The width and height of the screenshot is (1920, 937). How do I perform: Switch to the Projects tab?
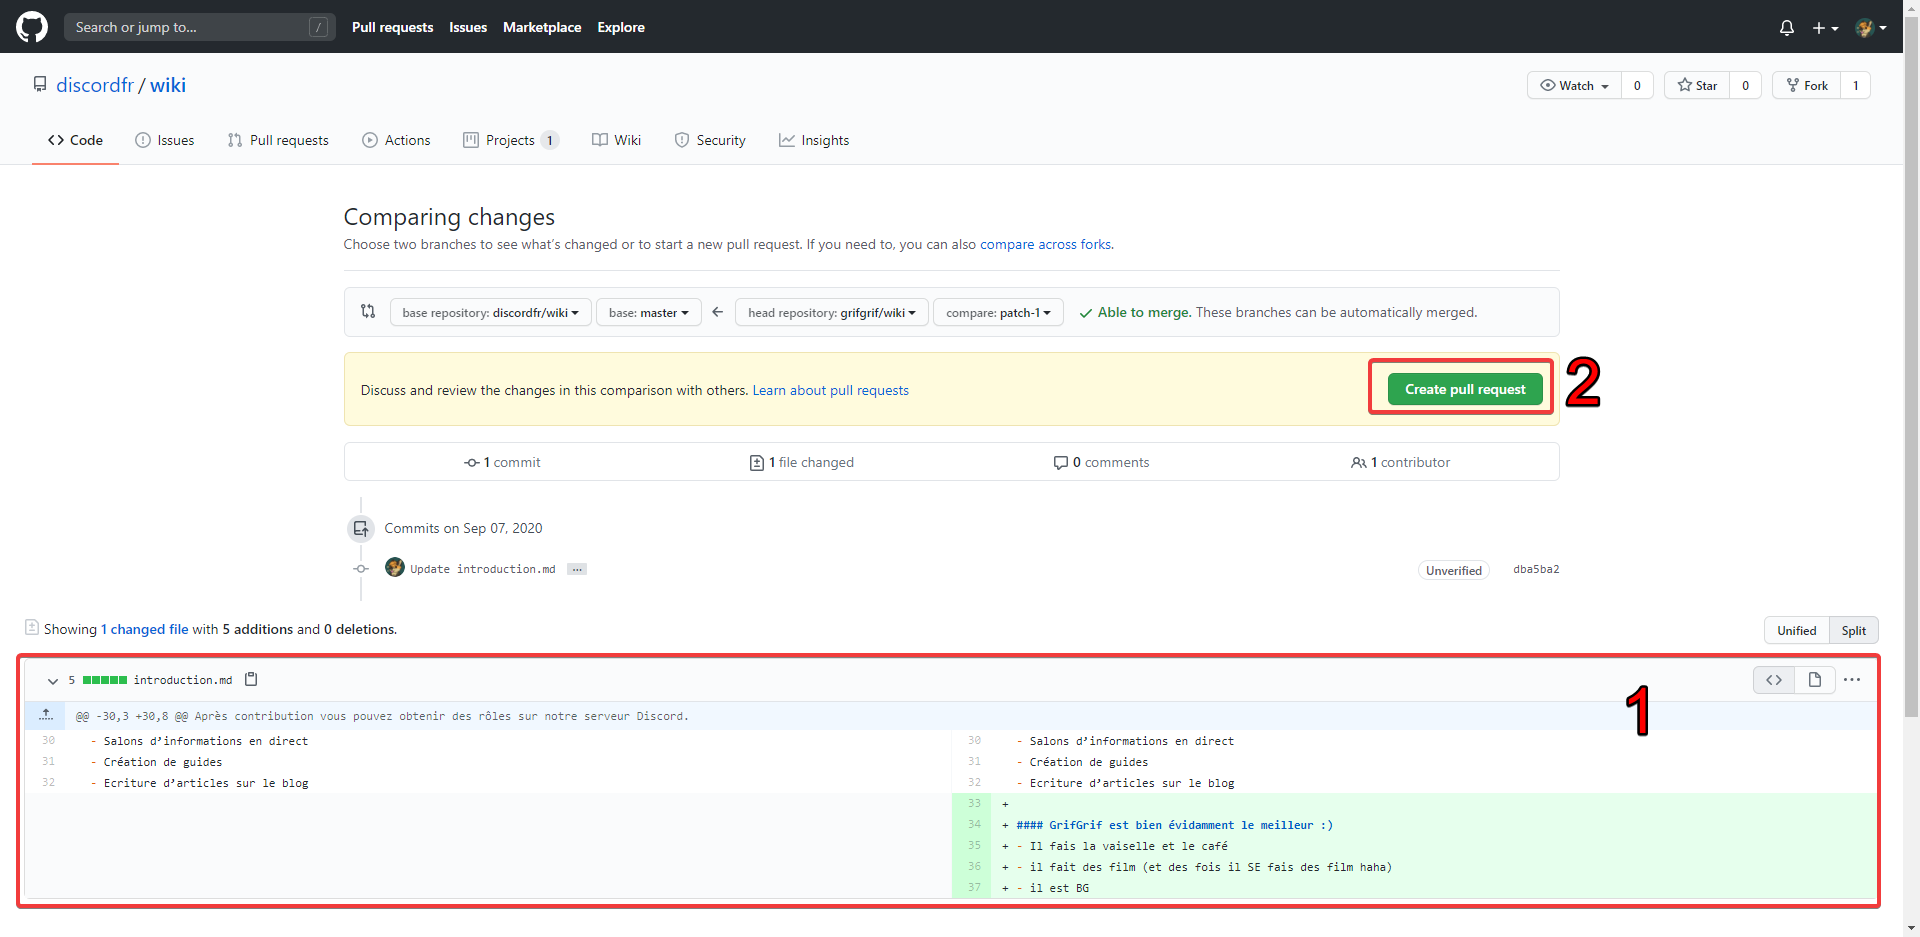[510, 140]
